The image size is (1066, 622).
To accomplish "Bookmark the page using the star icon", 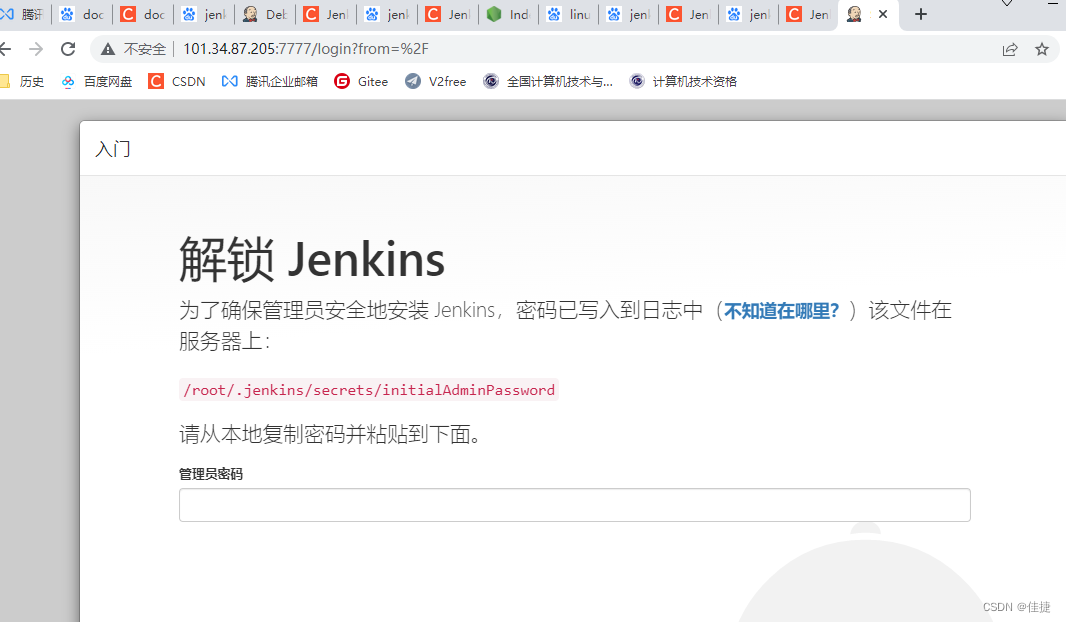I will [x=1043, y=48].
